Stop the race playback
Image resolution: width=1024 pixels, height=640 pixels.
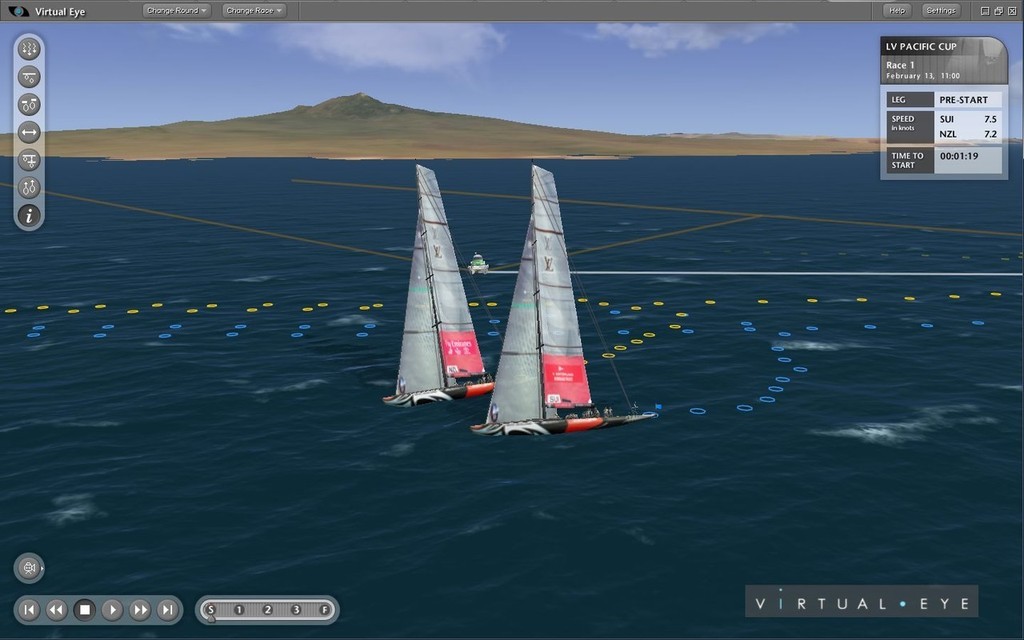84,610
